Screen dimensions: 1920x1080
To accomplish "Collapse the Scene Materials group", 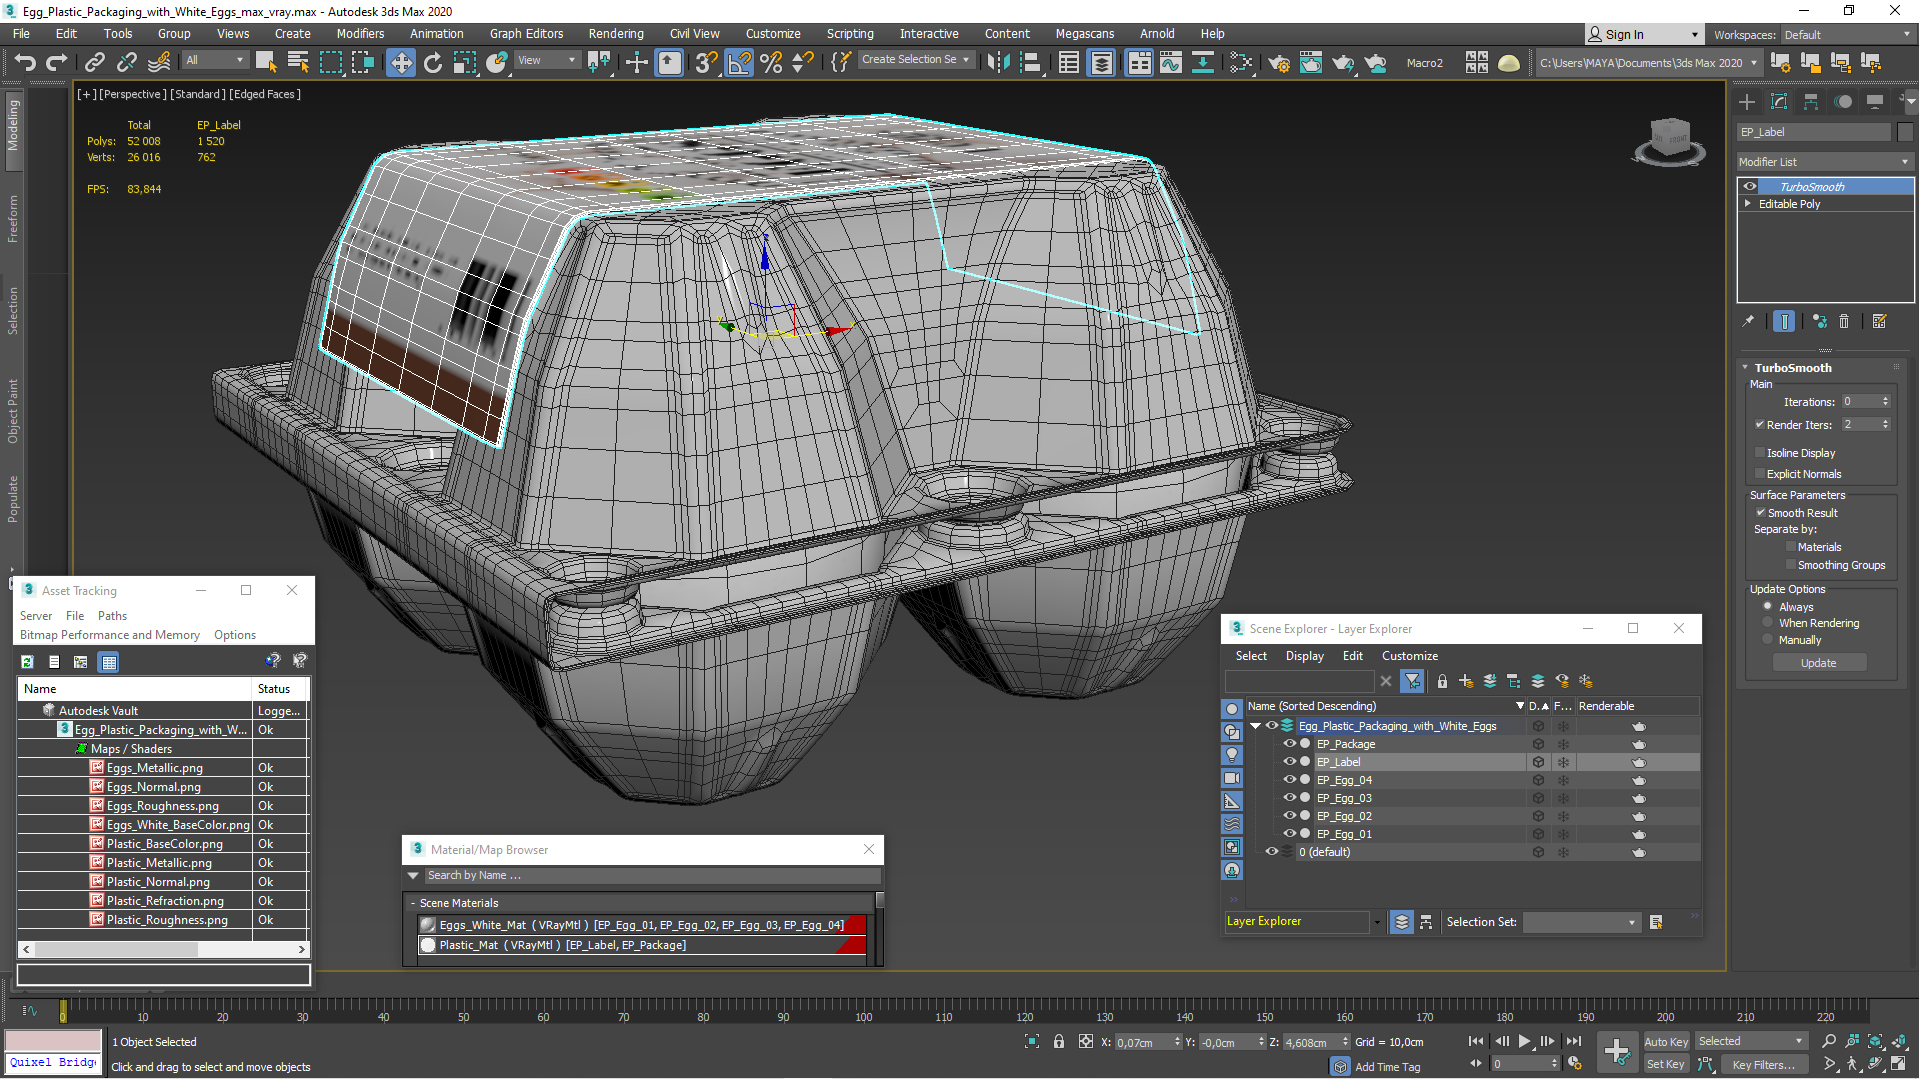I will (413, 903).
